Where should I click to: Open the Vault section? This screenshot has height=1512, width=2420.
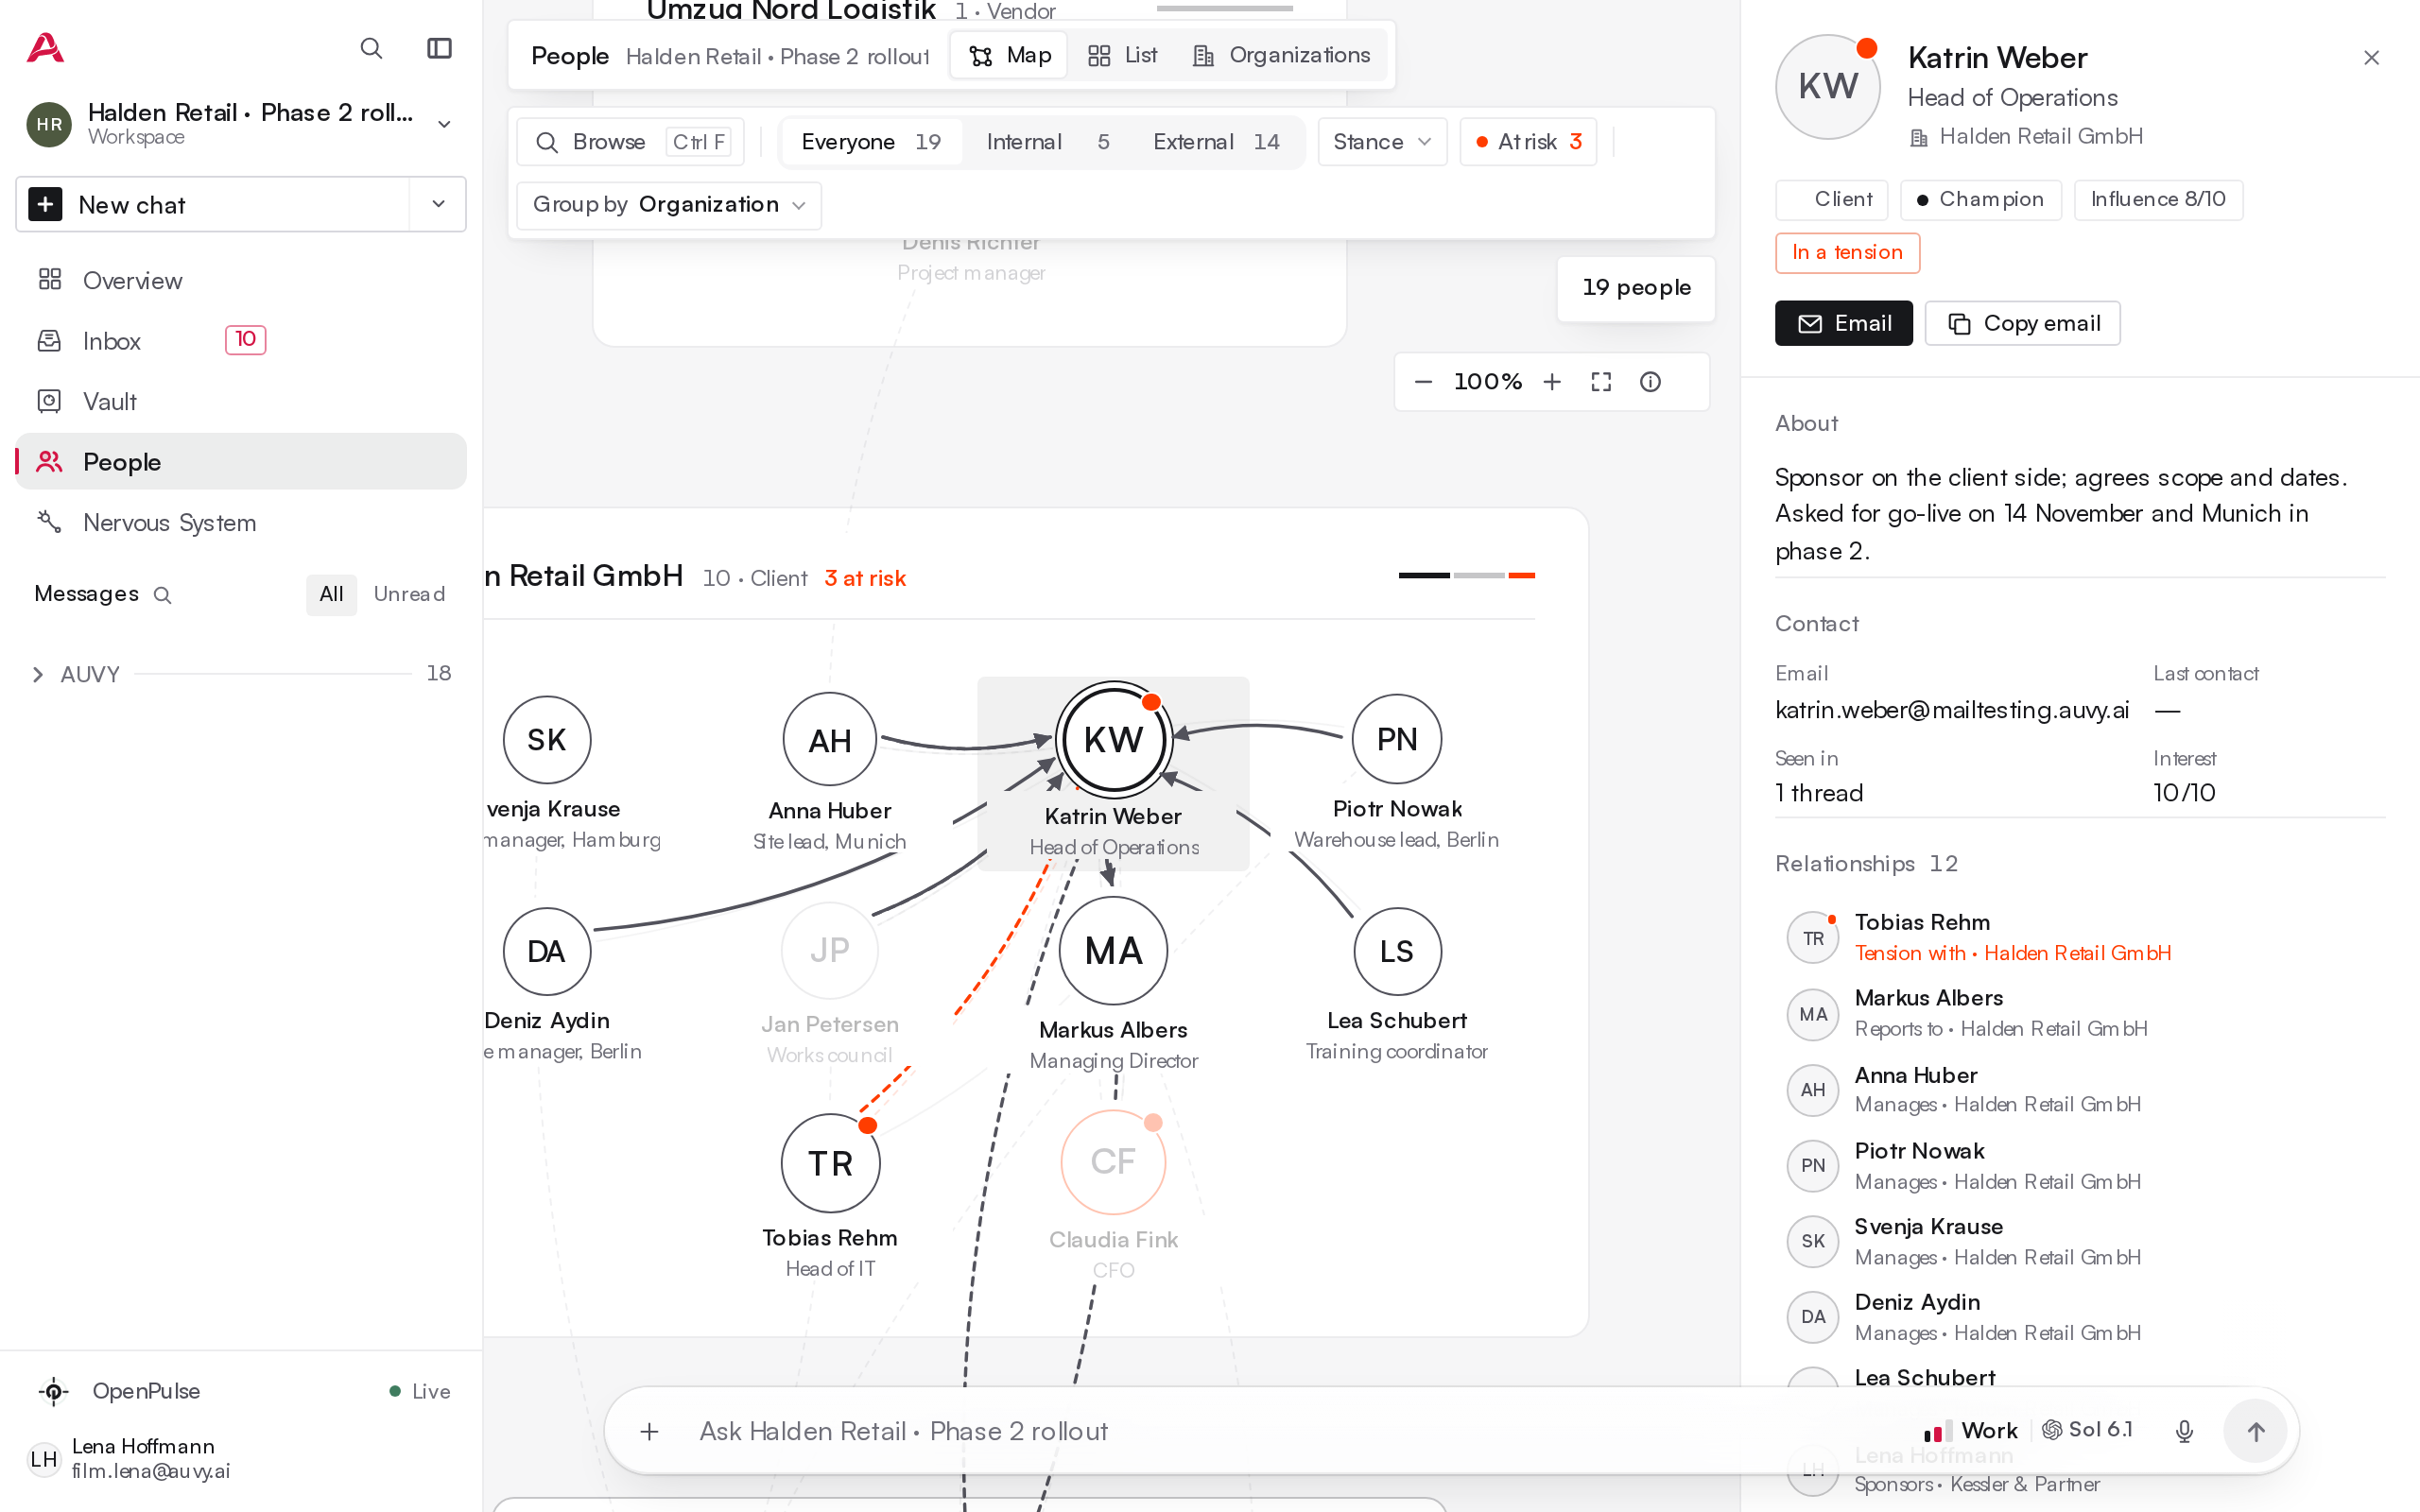tap(241, 401)
